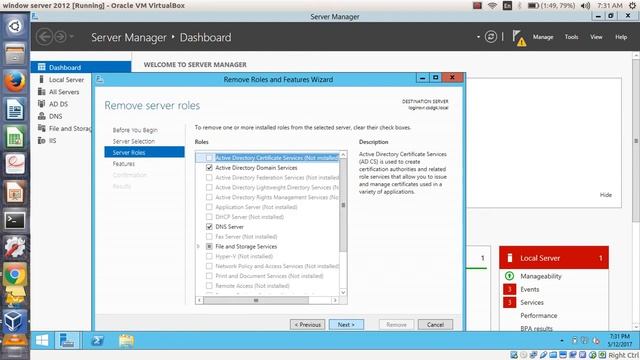
Task: Select the Server Roles wizard step
Action: (x=144, y=152)
